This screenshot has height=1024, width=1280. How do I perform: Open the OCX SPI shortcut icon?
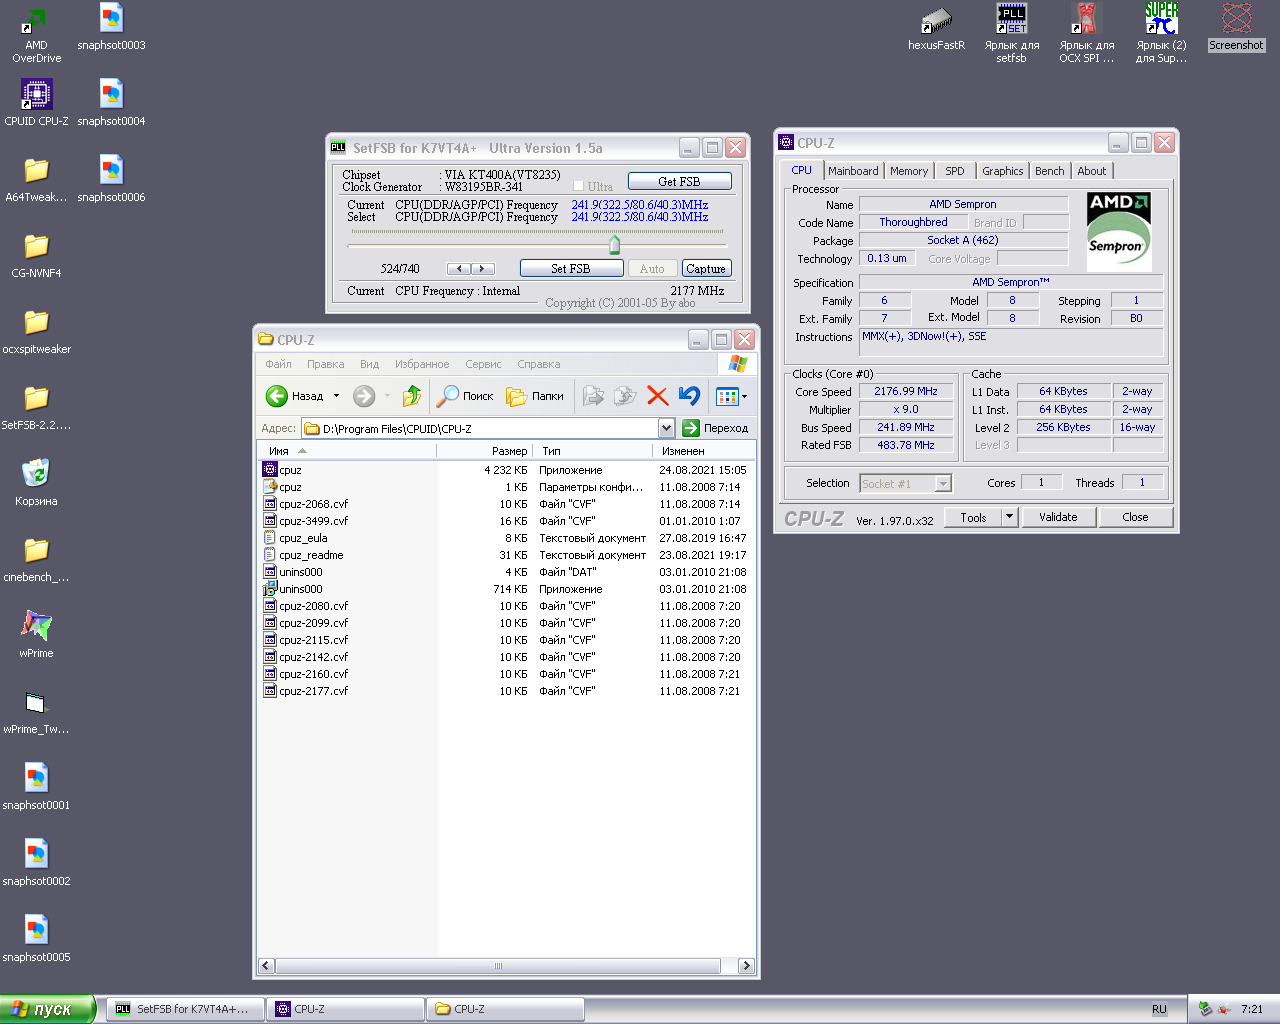(1086, 33)
